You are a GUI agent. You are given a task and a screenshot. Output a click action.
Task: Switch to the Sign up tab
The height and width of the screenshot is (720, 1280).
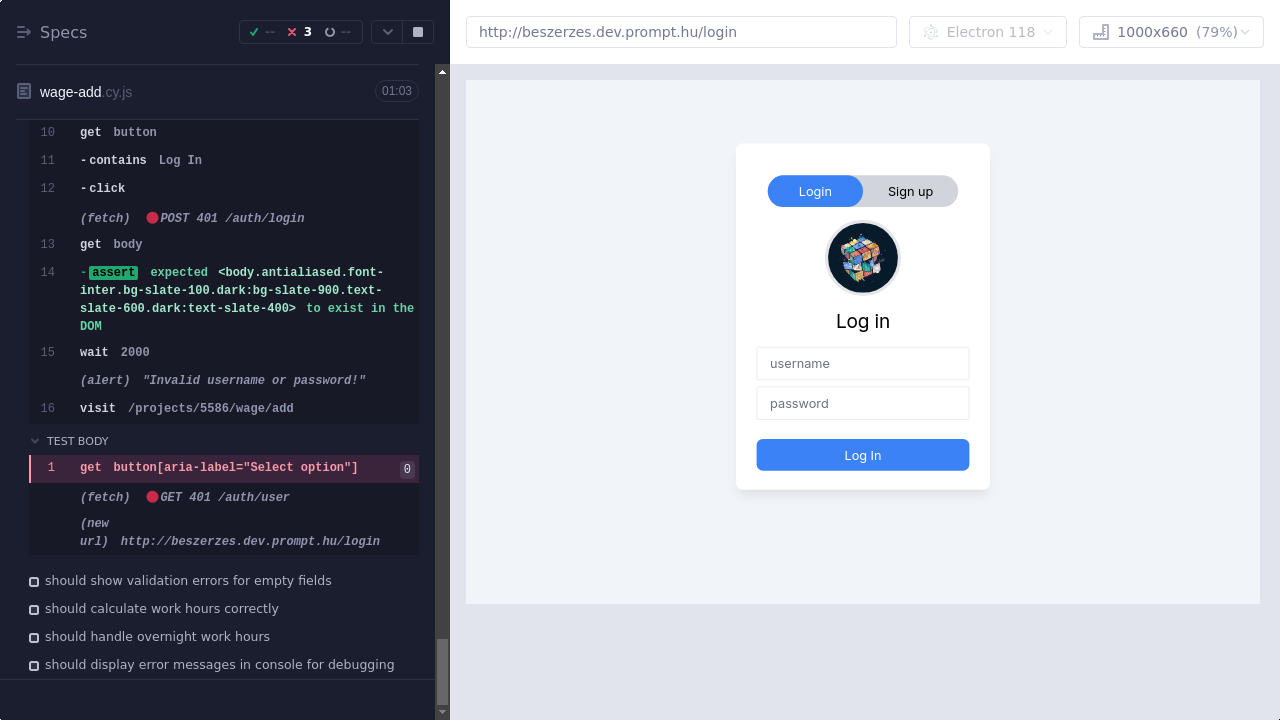pos(910,191)
